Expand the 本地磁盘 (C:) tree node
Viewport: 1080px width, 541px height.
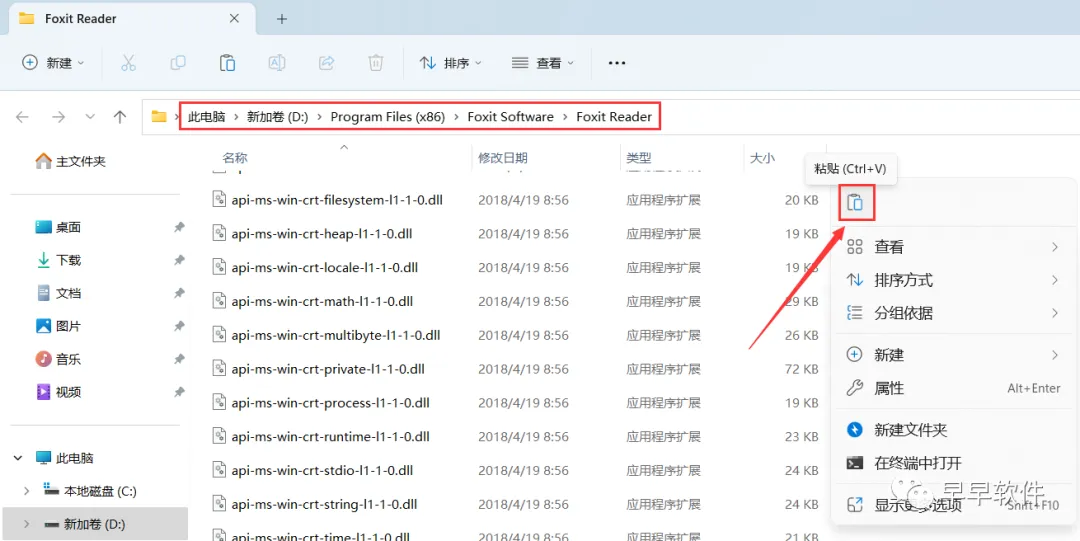26,491
